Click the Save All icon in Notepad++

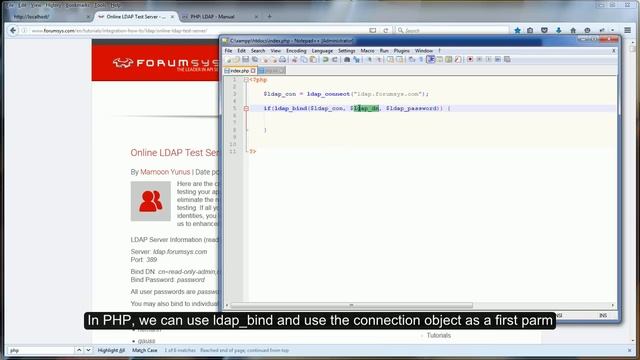(255, 60)
